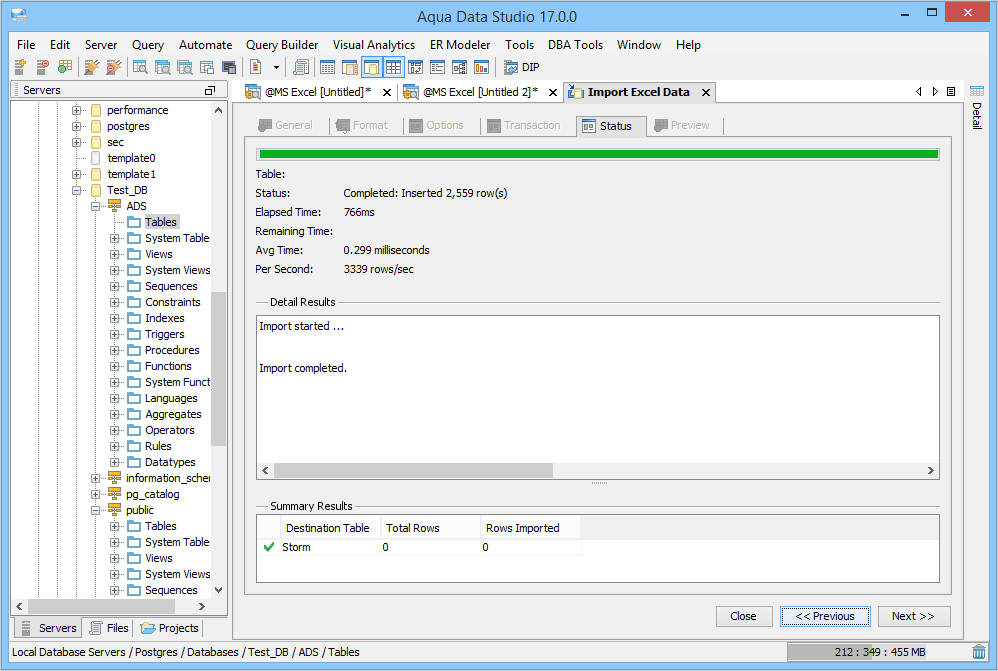The height and width of the screenshot is (671, 998).
Task: Expand the postgres database node
Action: 76,126
